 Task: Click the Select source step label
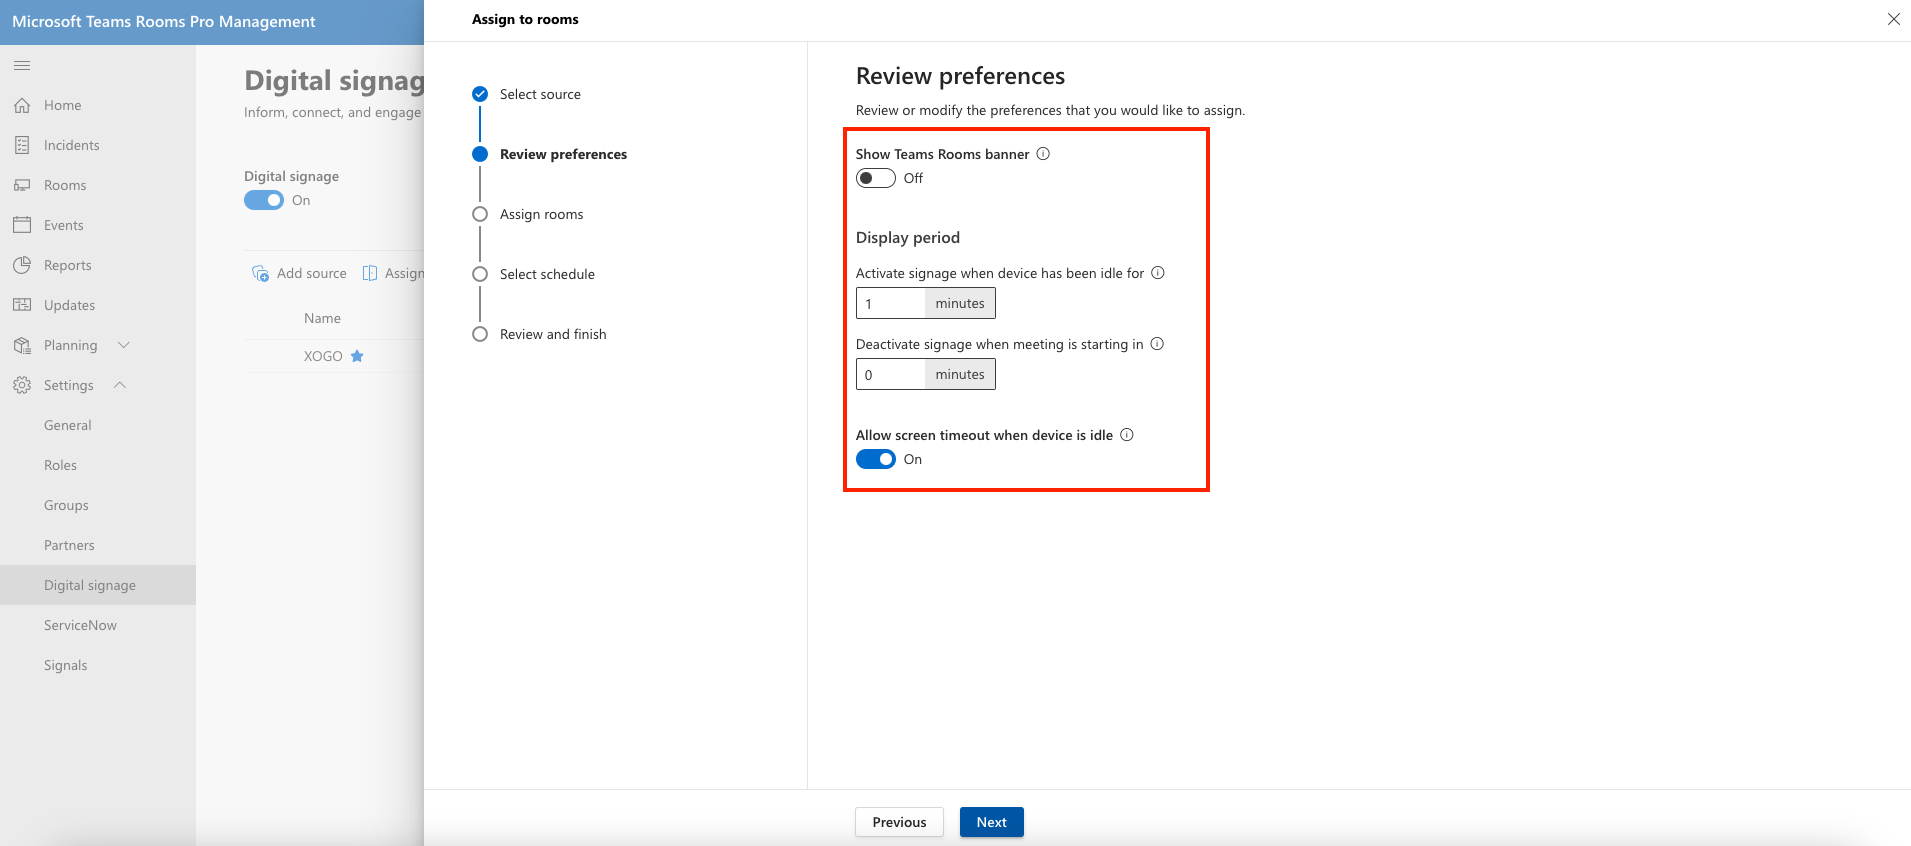(x=540, y=94)
